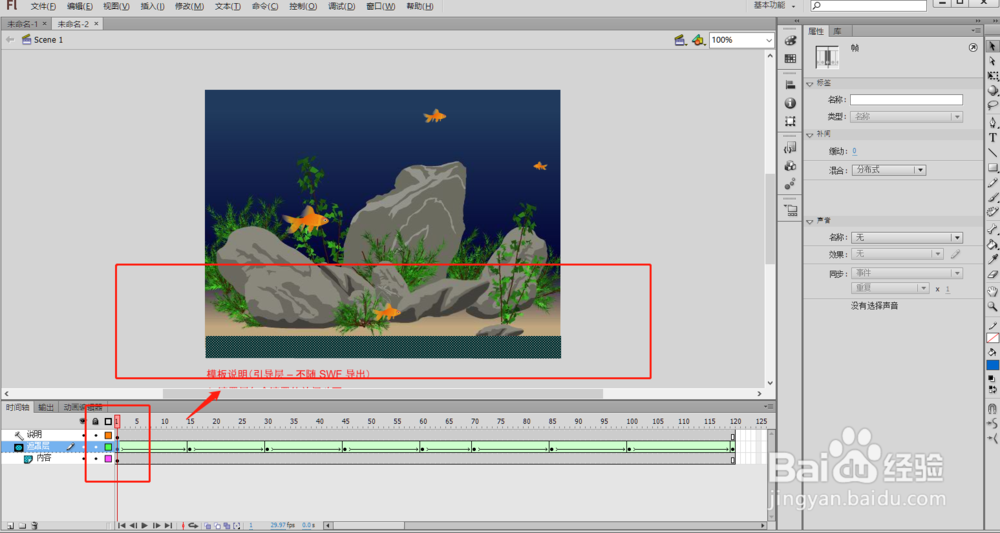Click the Delete layer trash icon
This screenshot has width=1000, height=533.
[34, 525]
